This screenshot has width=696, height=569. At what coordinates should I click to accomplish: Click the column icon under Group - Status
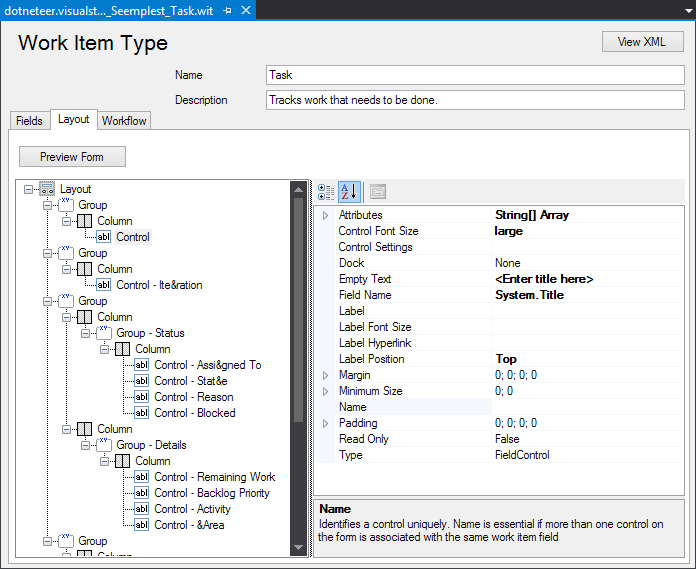click(123, 349)
